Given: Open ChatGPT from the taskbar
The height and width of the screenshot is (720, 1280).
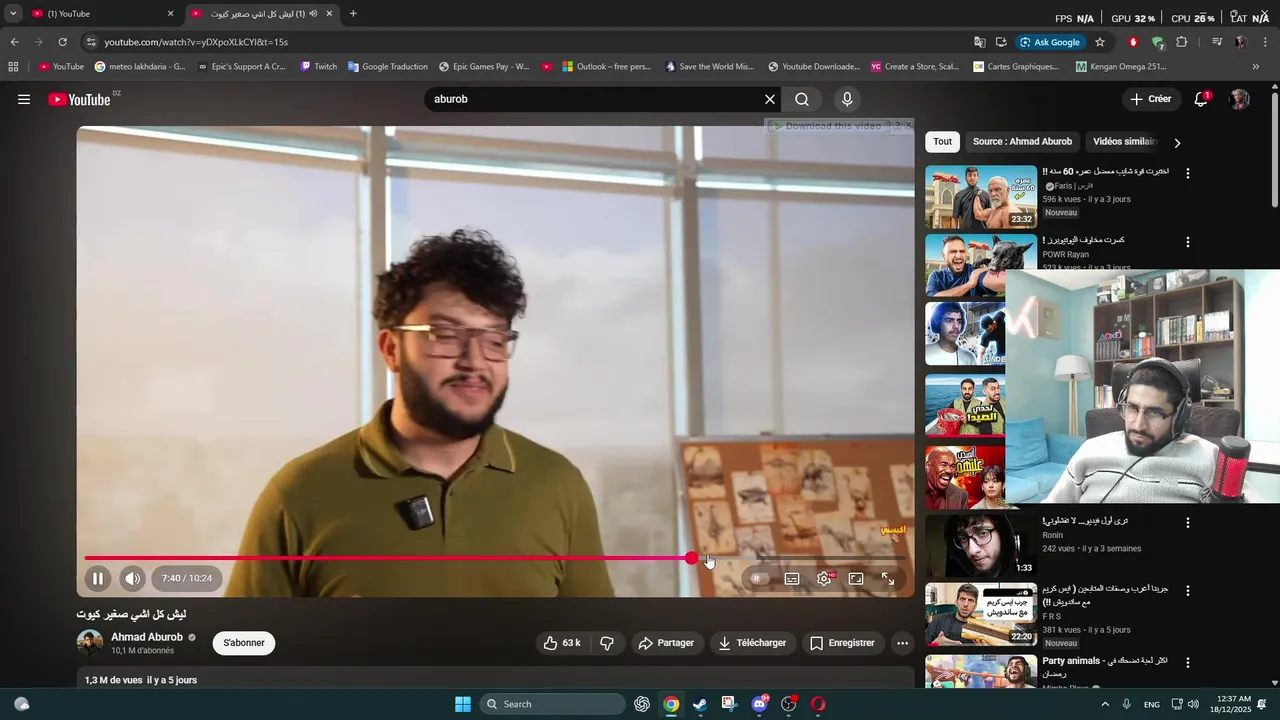Looking at the screenshot, I should 642,704.
